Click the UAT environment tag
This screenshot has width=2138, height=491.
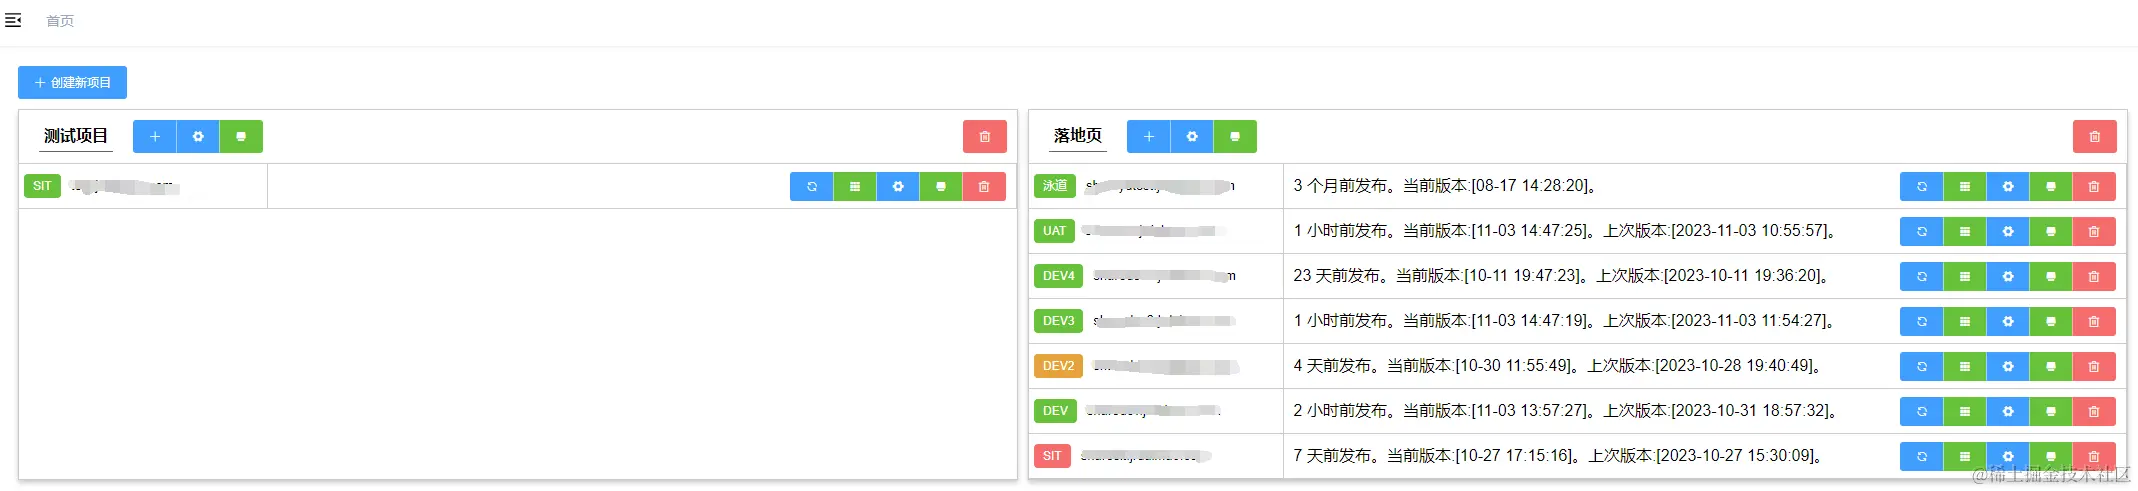pyautogui.click(x=1055, y=231)
